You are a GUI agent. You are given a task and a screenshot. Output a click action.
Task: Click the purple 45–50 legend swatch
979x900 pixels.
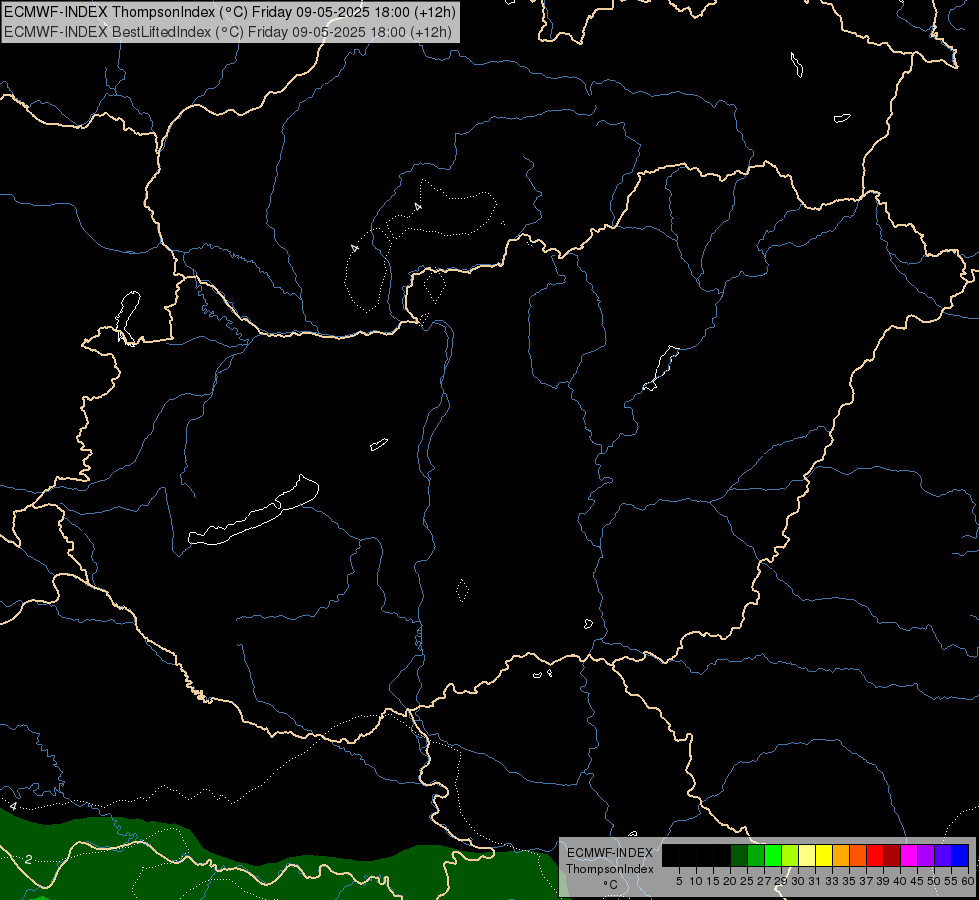click(x=925, y=855)
